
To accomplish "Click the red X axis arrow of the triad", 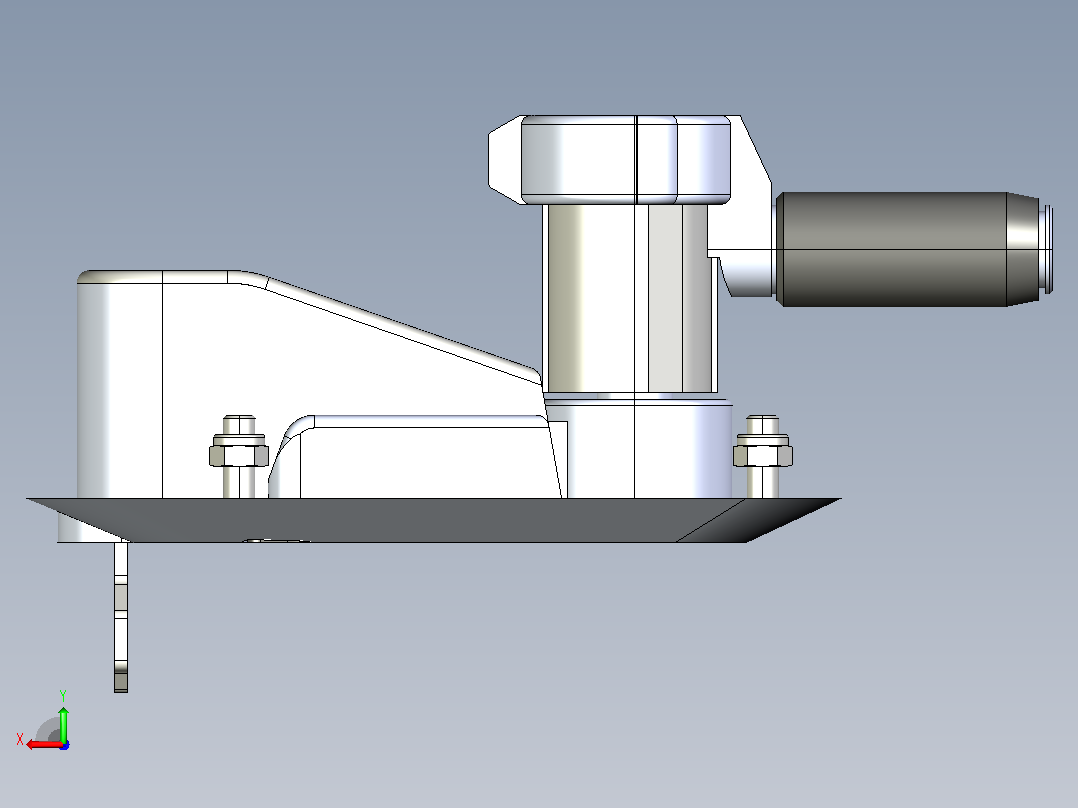I will [x=43, y=745].
